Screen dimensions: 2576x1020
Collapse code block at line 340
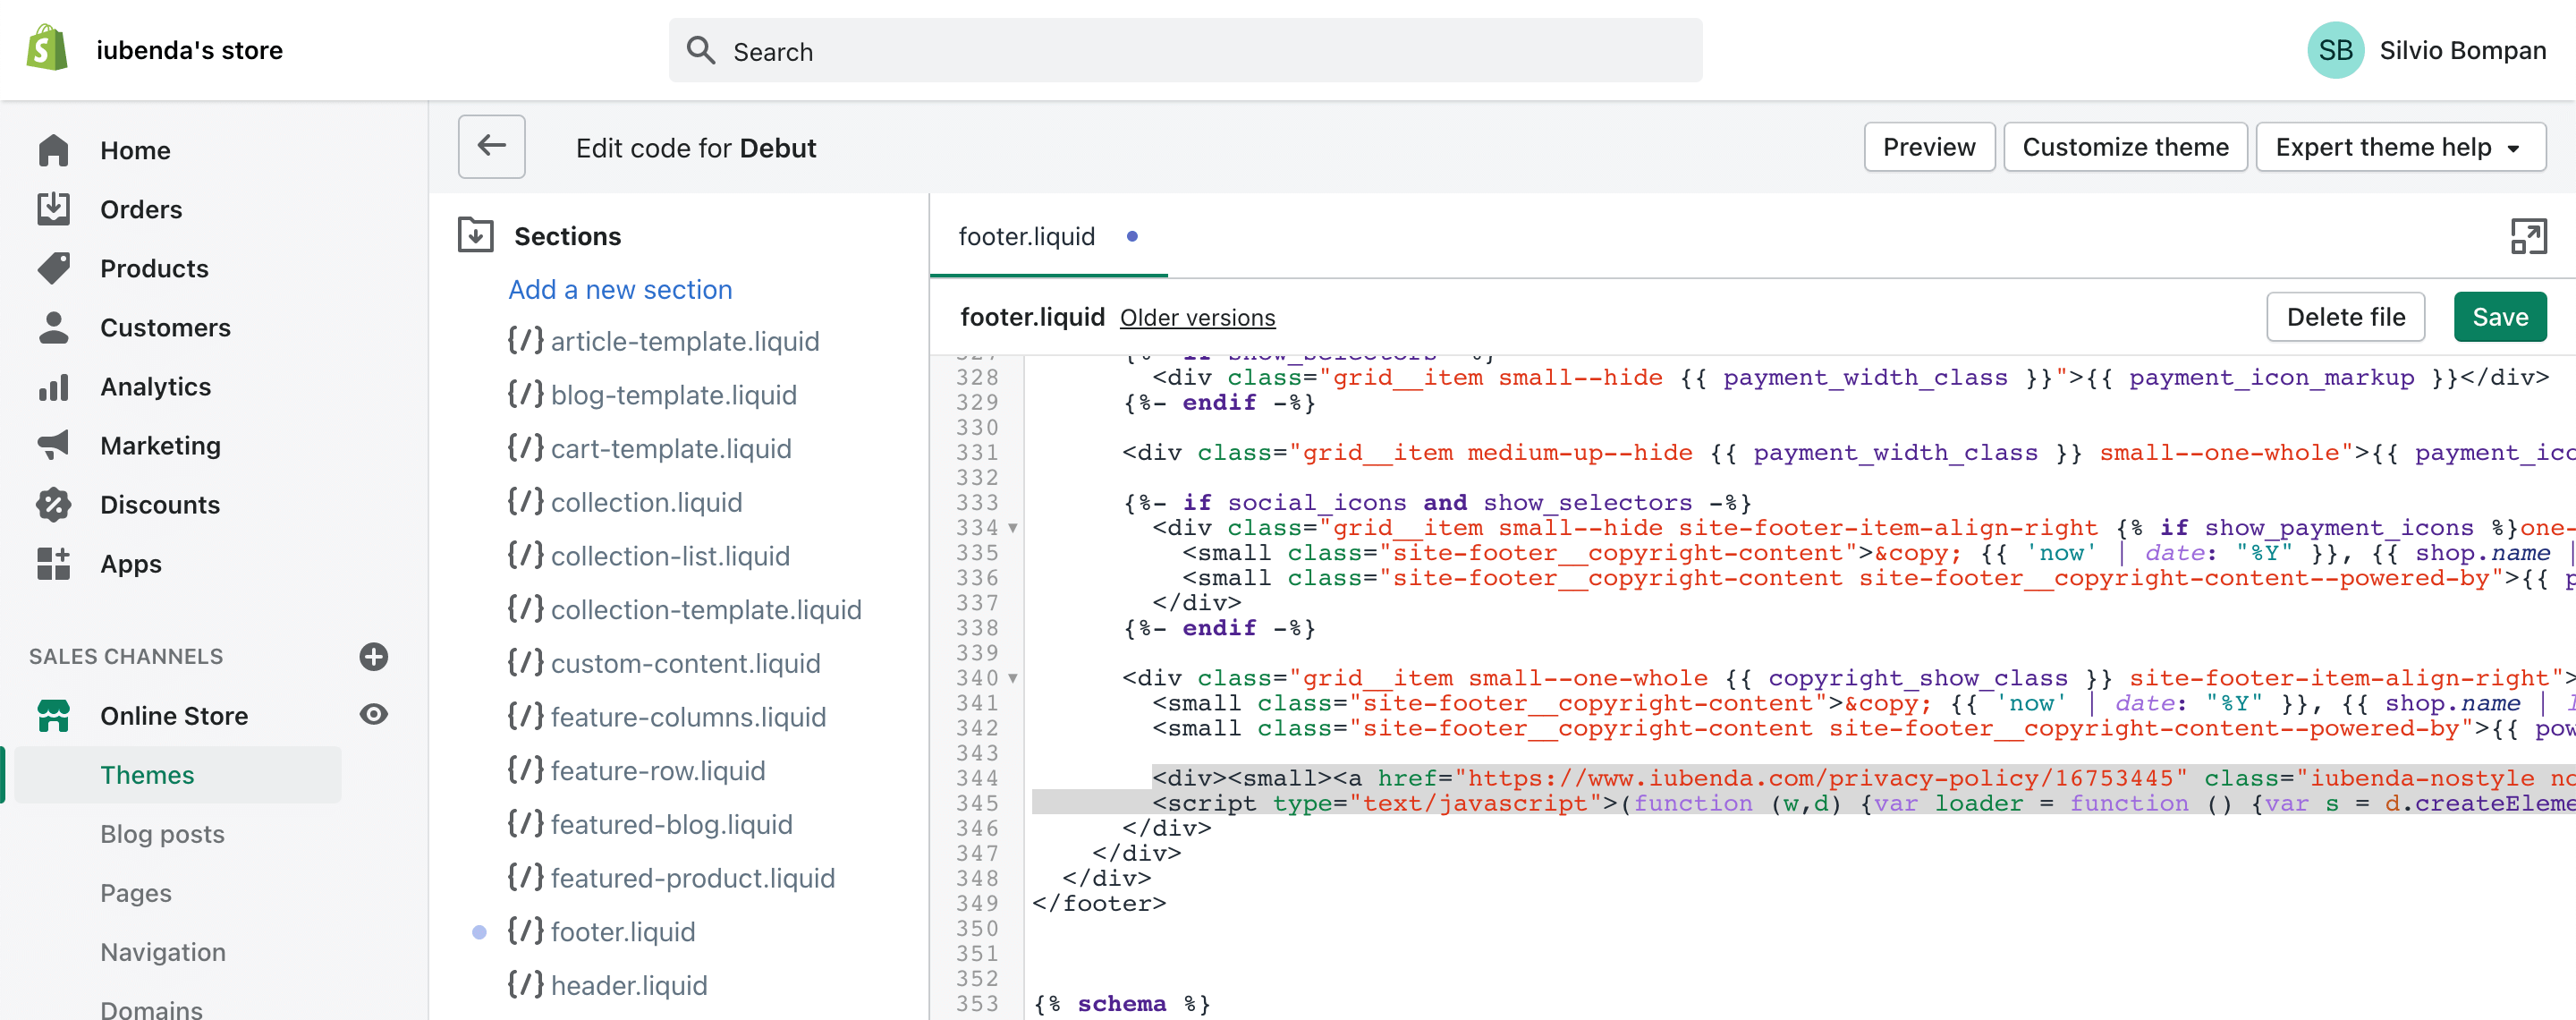(x=1014, y=678)
